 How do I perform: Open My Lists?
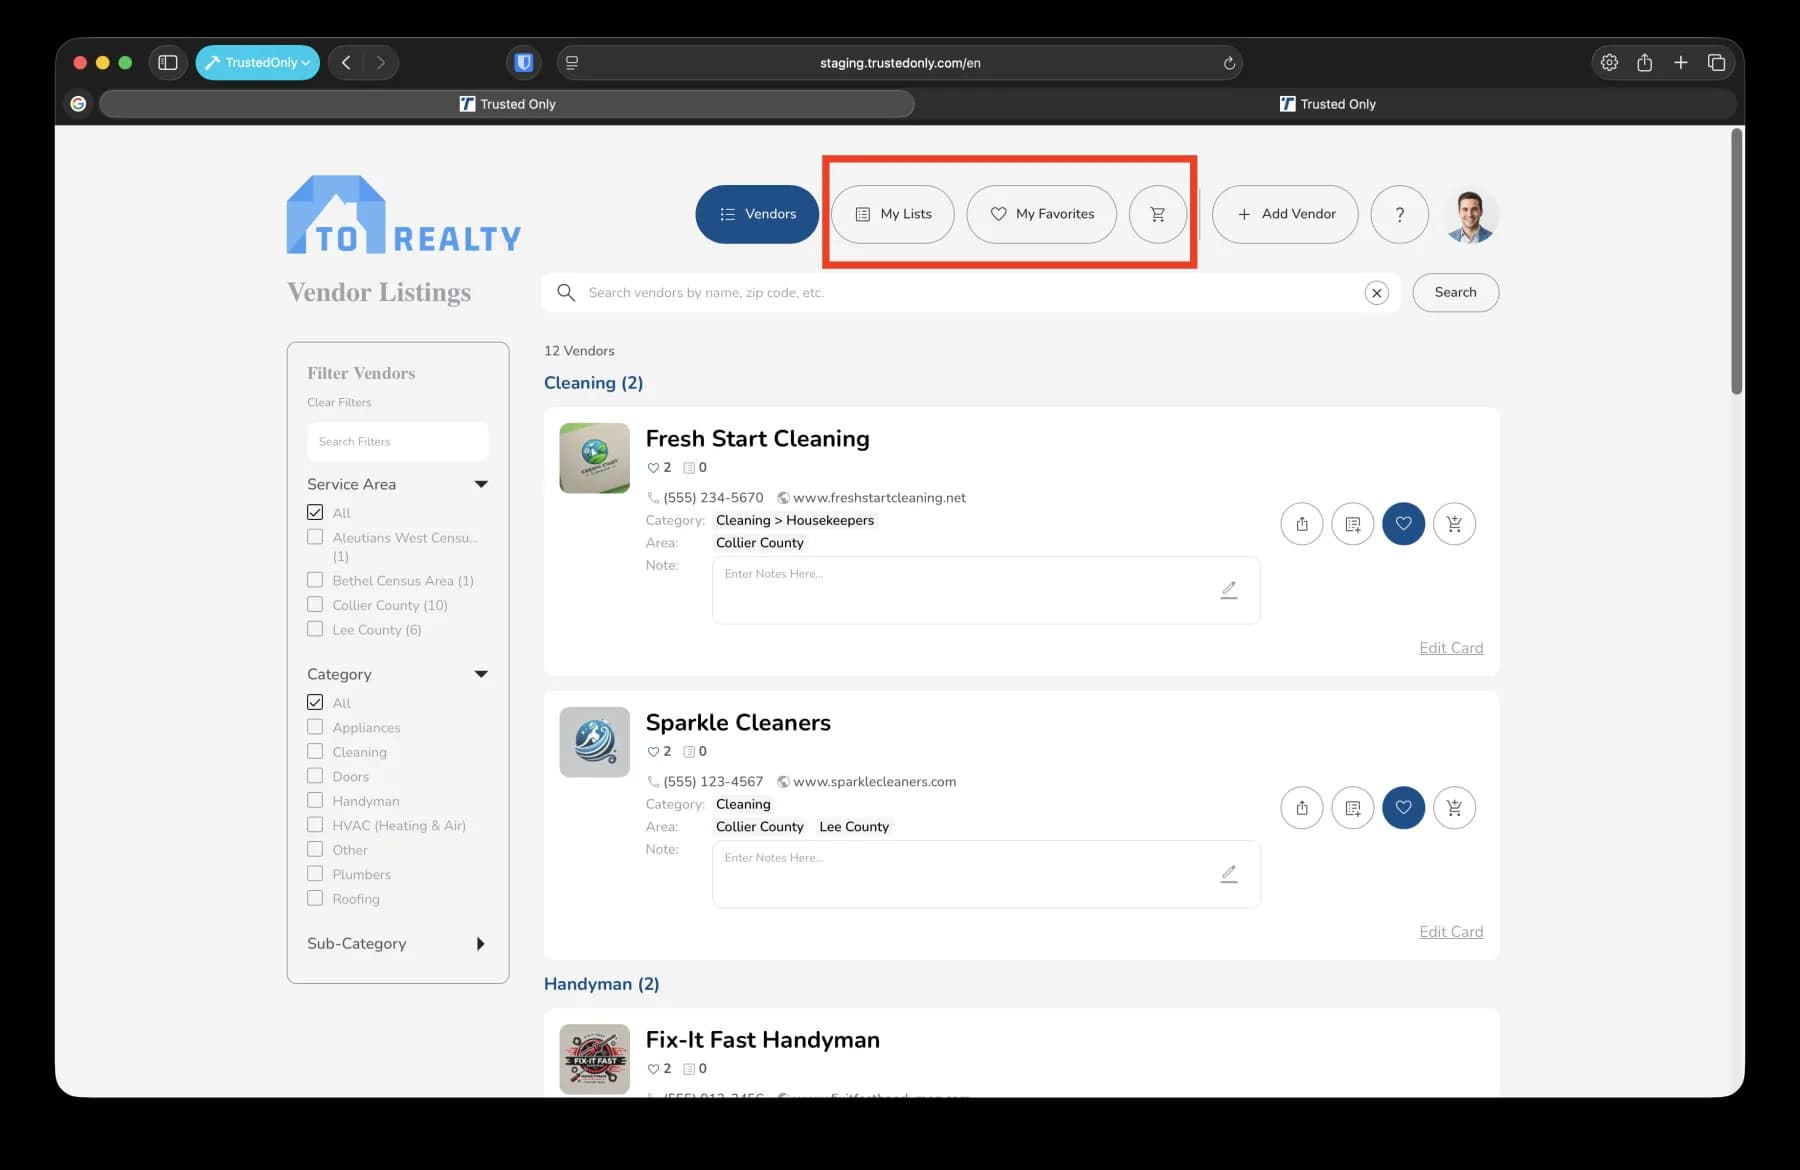(893, 214)
